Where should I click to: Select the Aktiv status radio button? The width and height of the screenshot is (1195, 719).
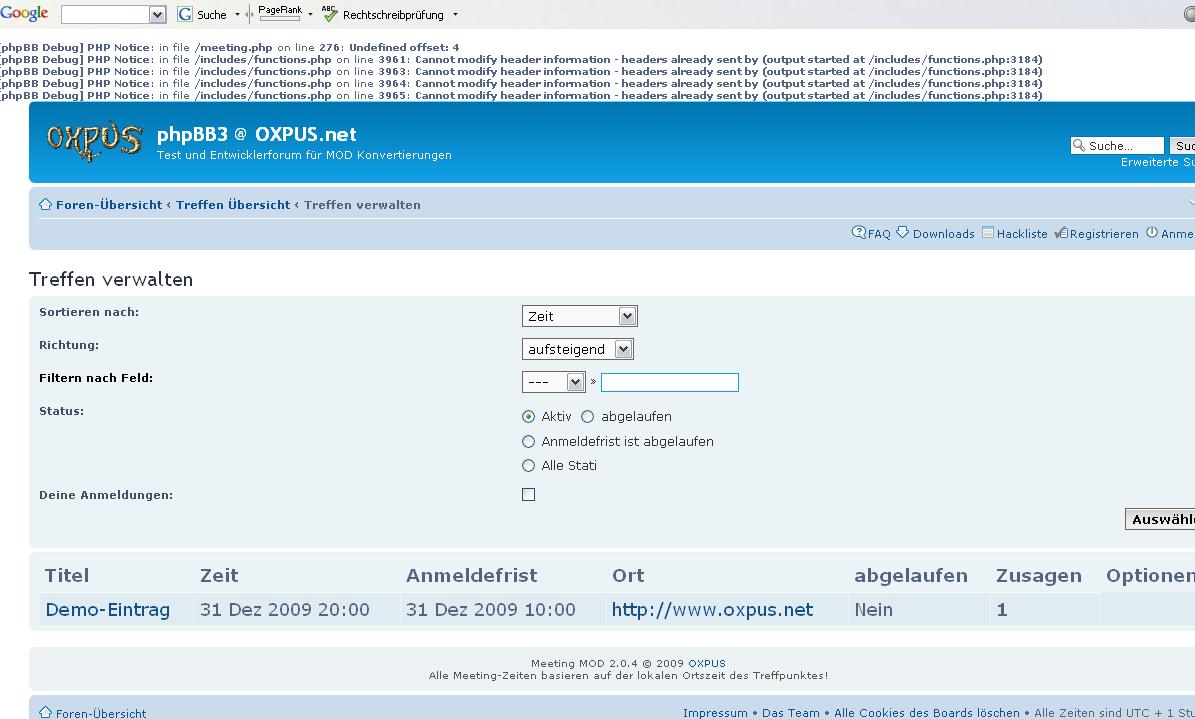tap(529, 417)
